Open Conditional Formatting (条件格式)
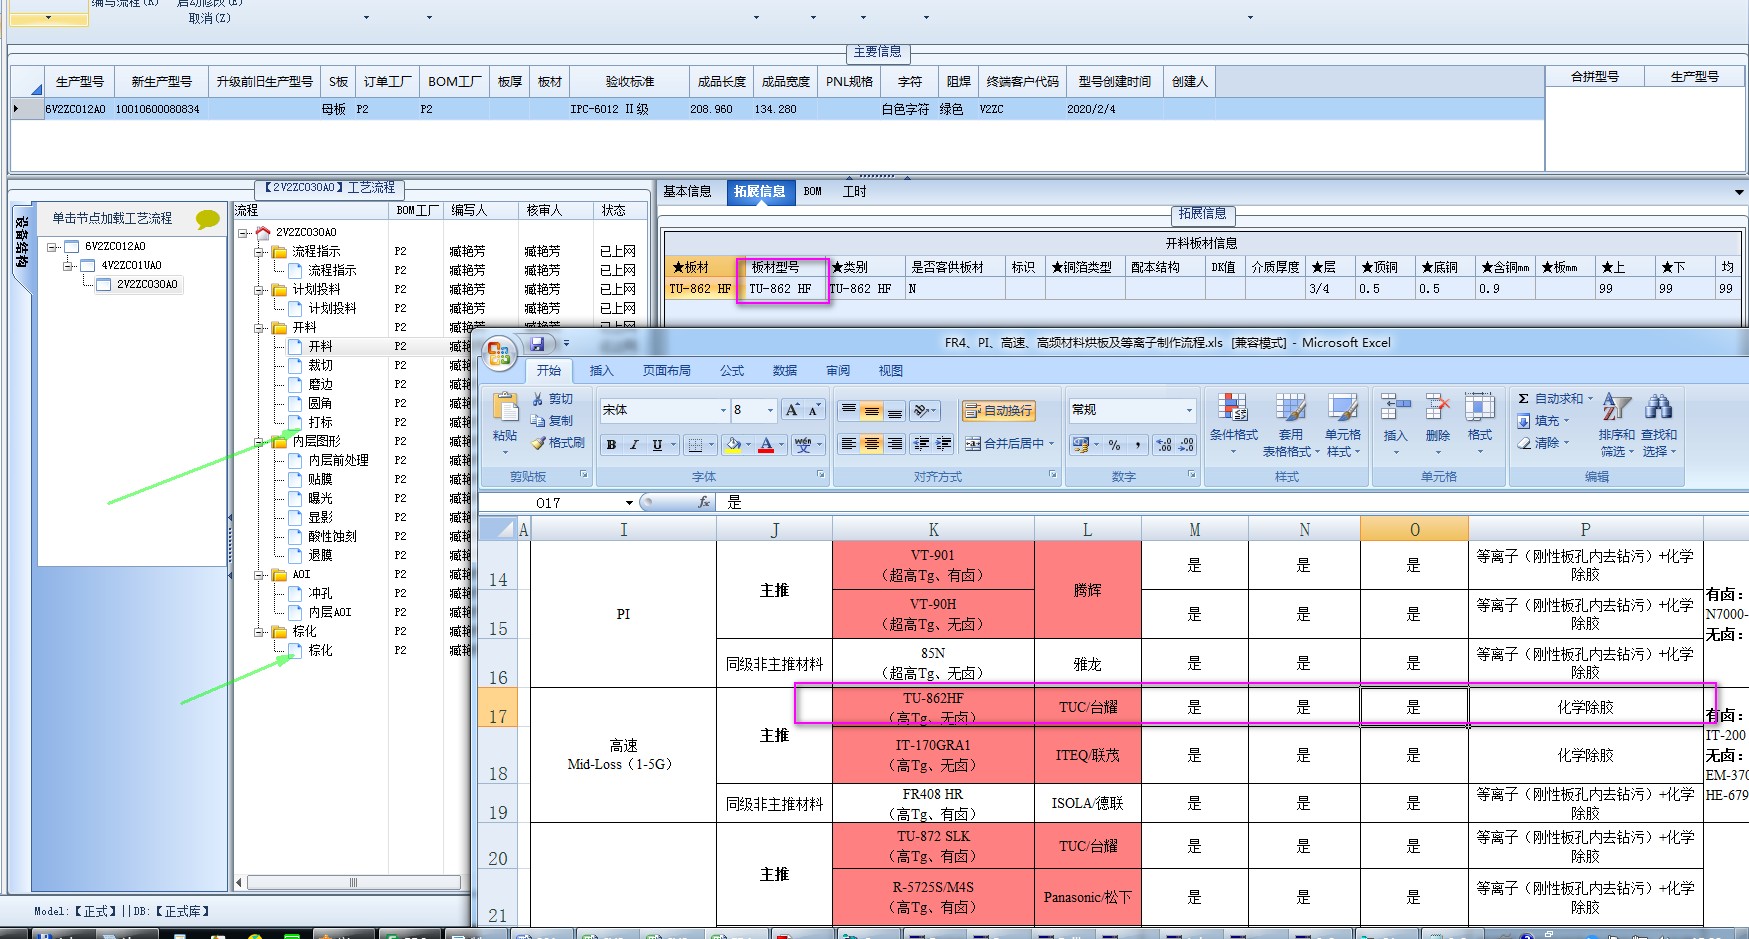This screenshot has height=939, width=1749. click(1233, 423)
